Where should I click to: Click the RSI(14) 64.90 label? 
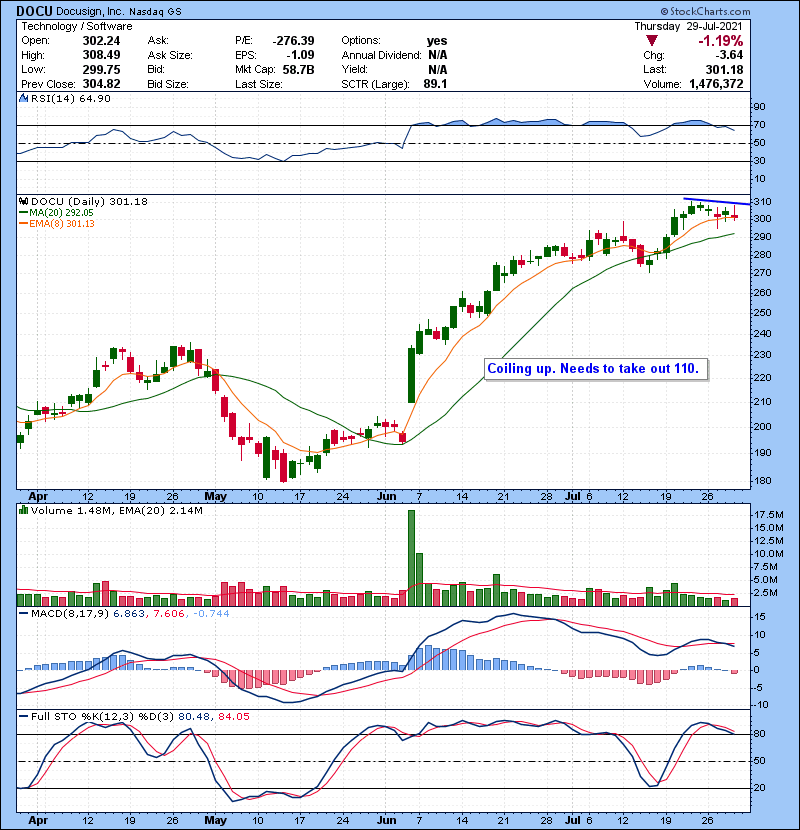coord(71,98)
